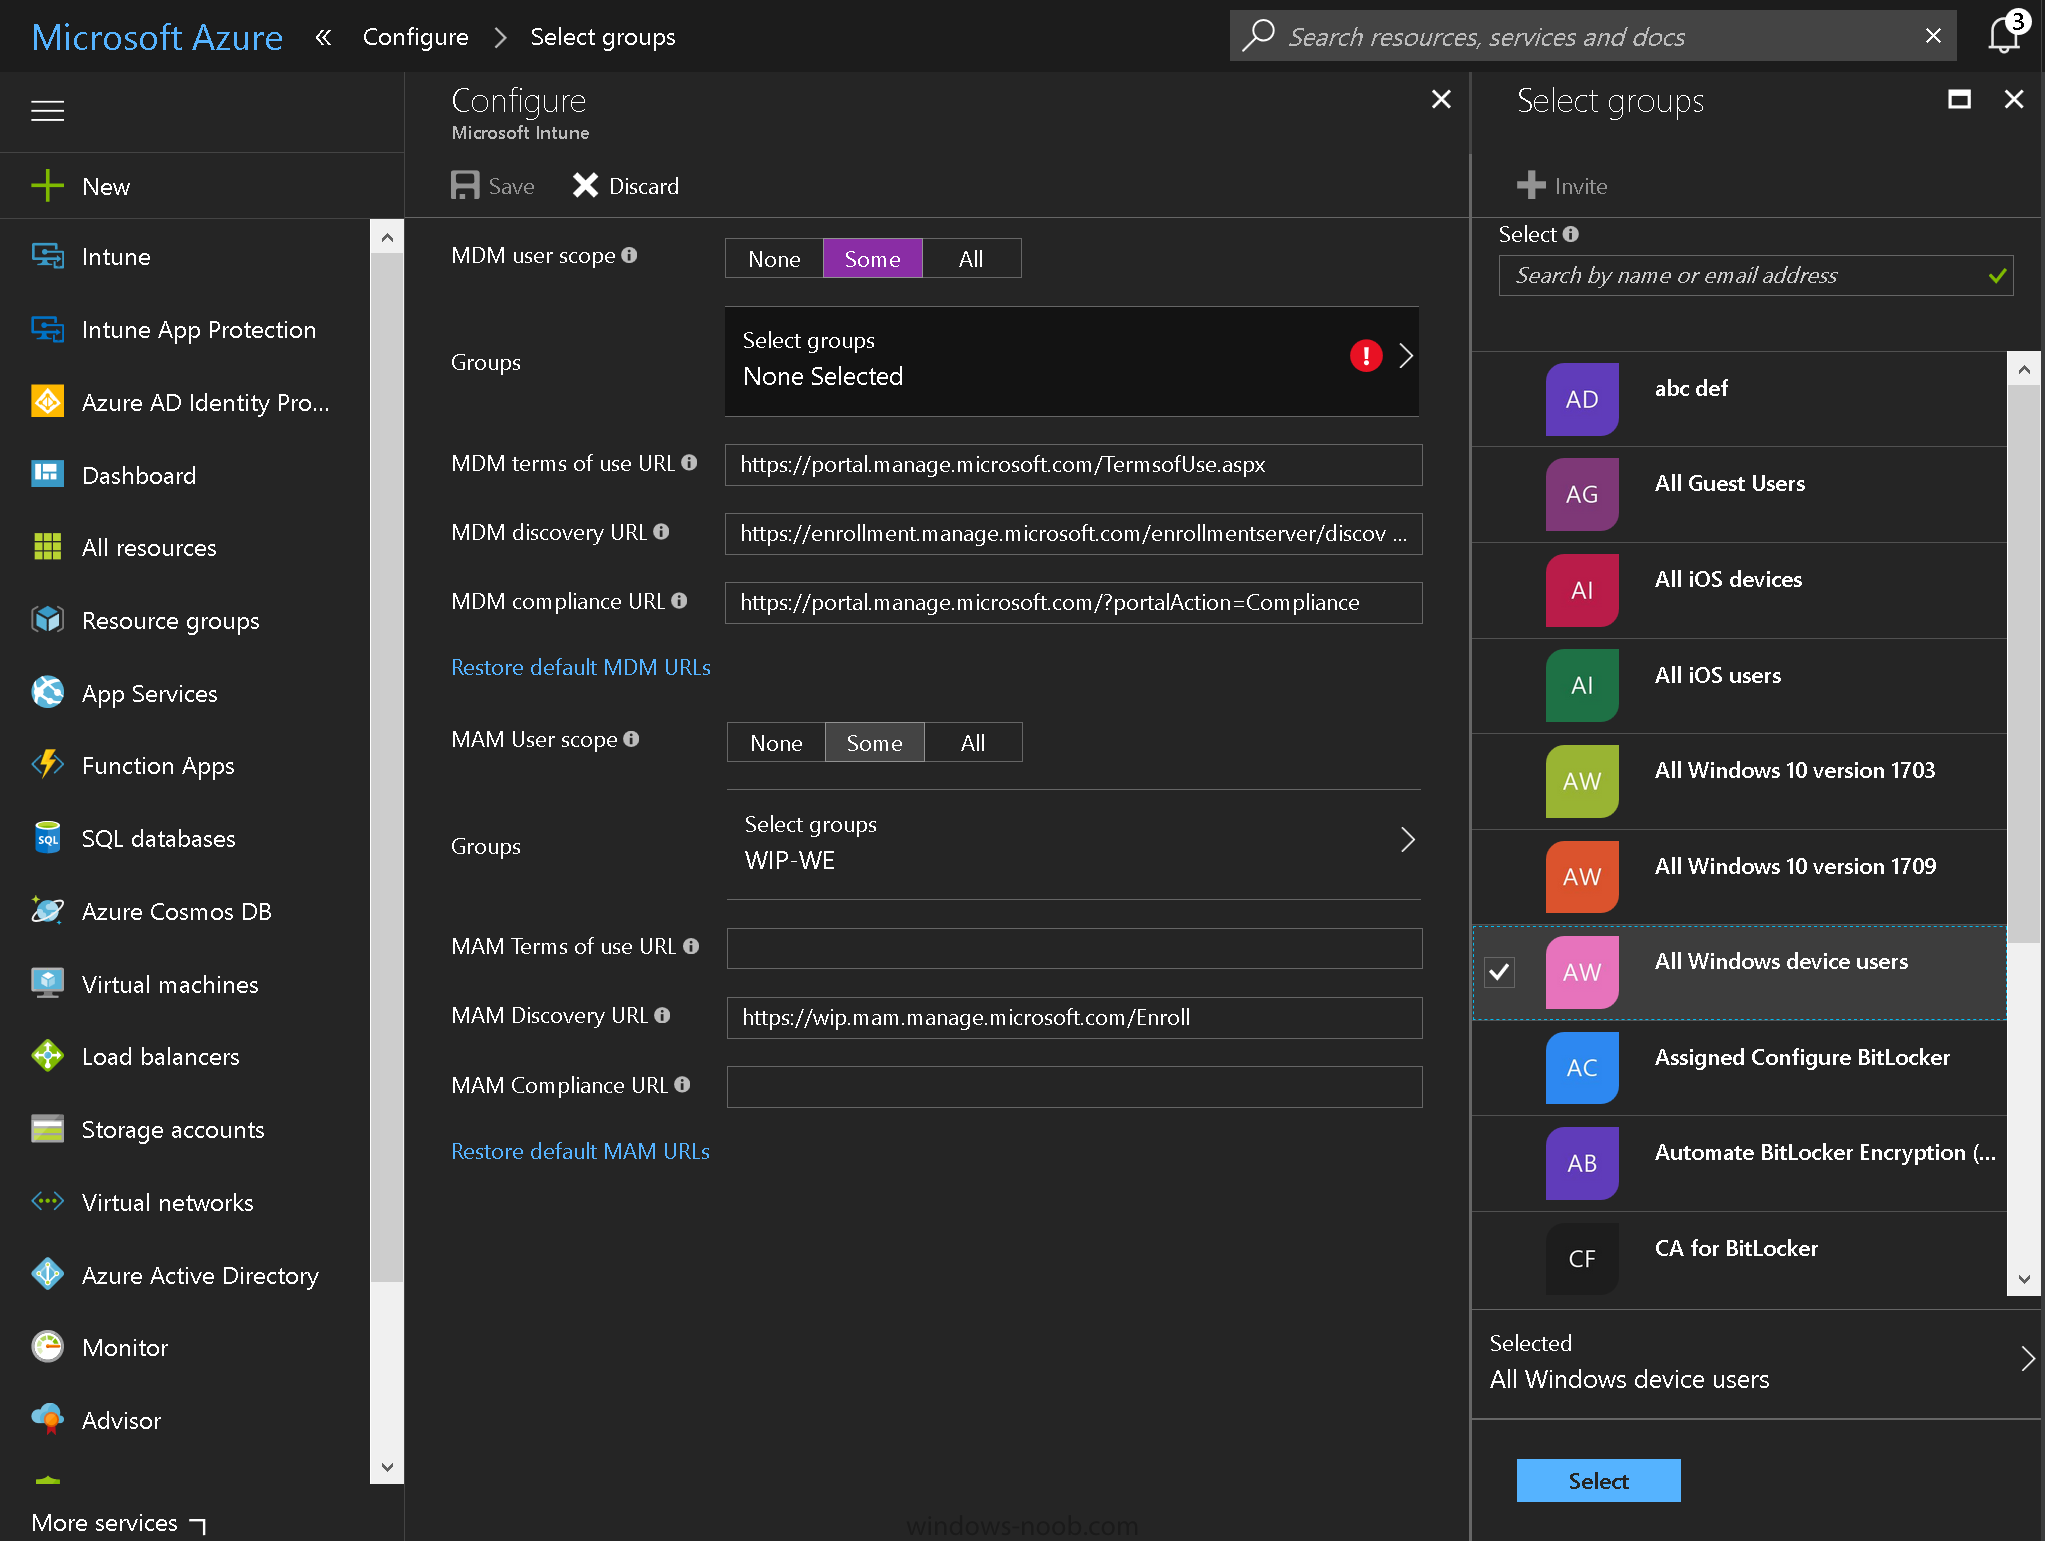
Task: Click the group list scroll up arrow
Action: pos(2023,369)
